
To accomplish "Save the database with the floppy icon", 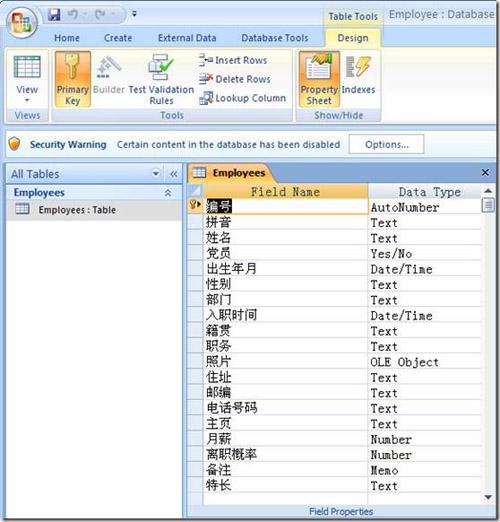I will [54, 14].
